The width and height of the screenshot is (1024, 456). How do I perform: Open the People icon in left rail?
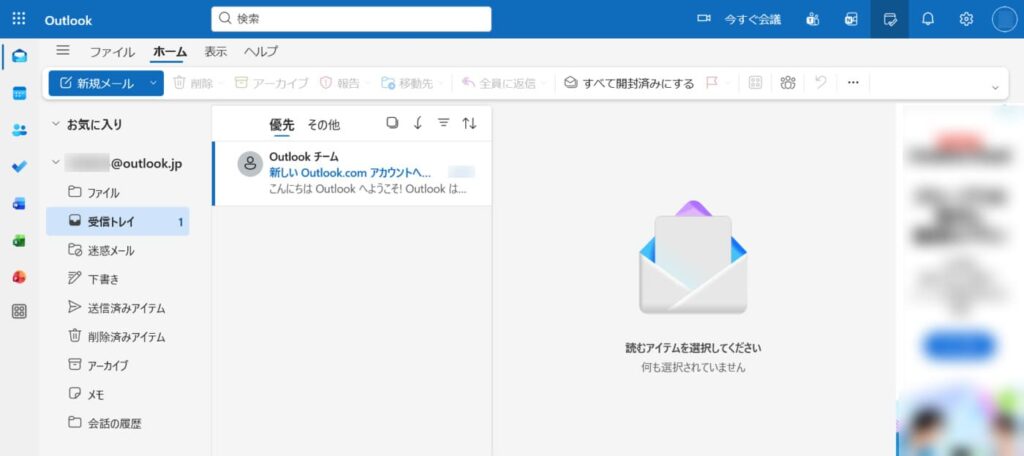[x=19, y=130]
